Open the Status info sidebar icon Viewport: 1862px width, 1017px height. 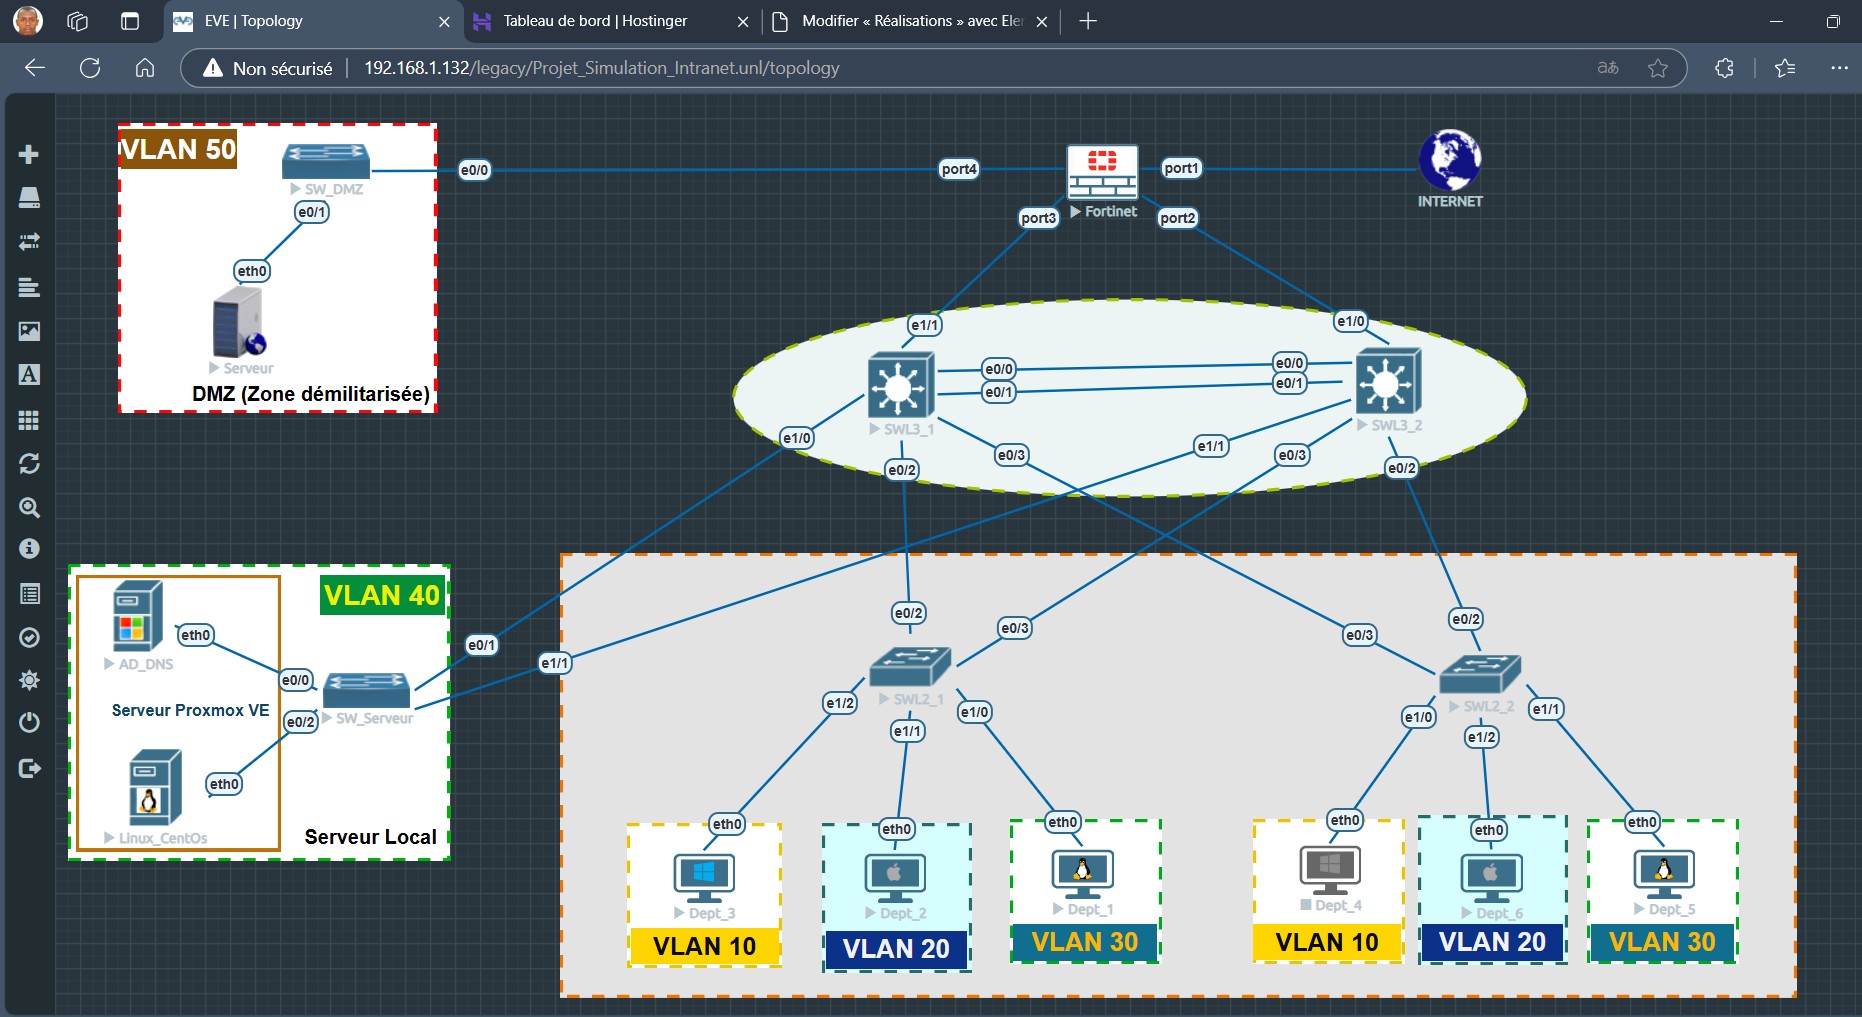coord(29,549)
